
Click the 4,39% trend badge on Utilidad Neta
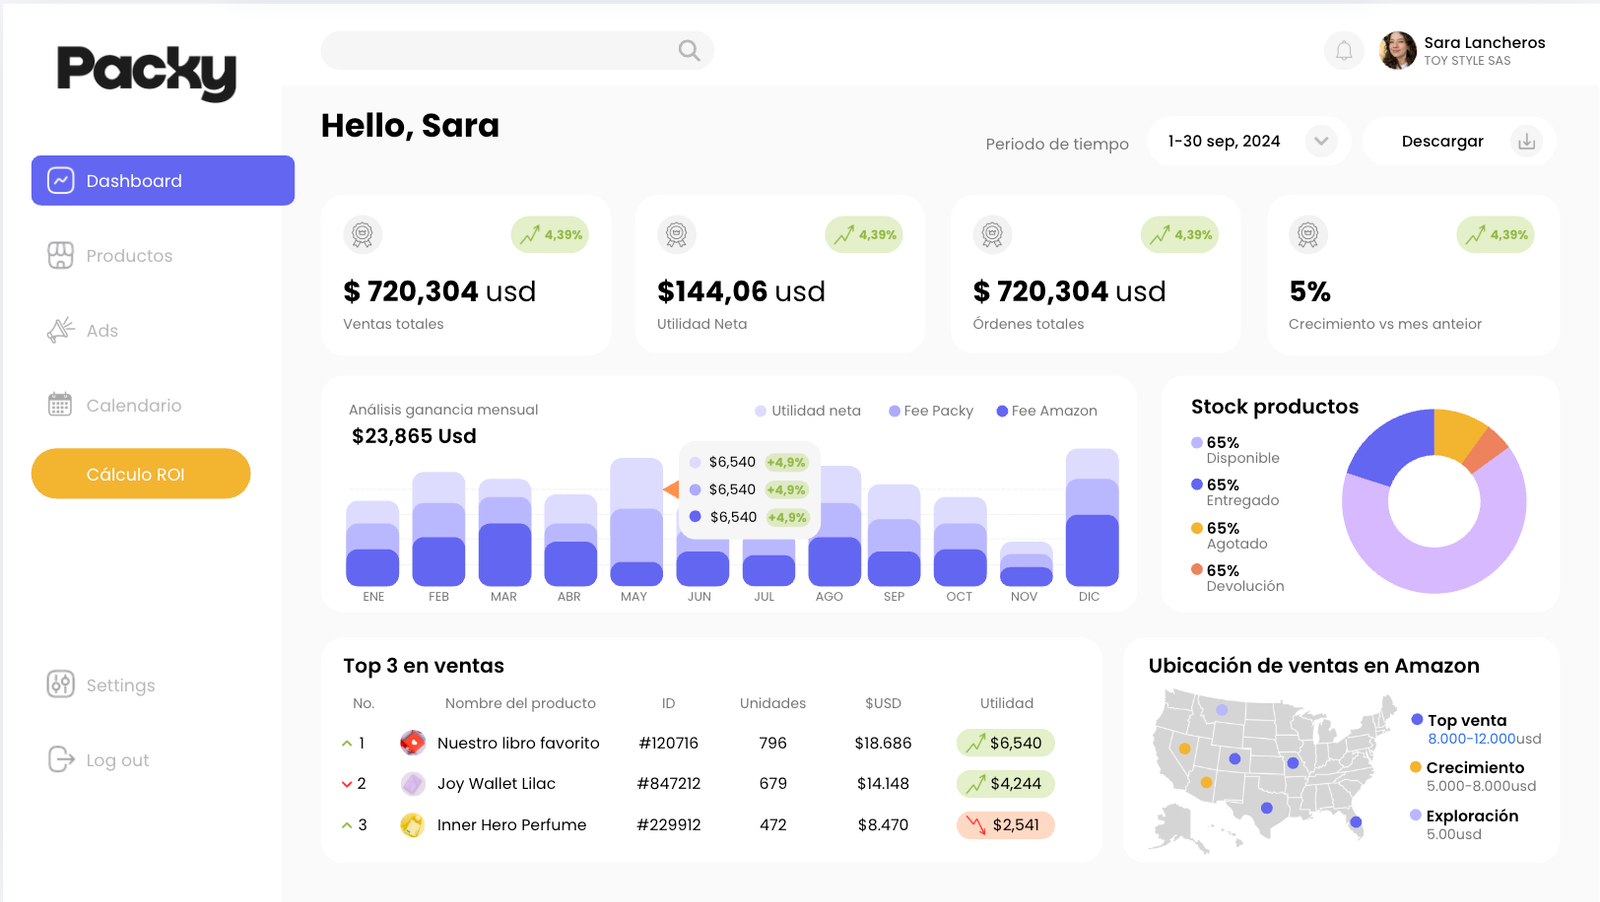[x=864, y=235]
